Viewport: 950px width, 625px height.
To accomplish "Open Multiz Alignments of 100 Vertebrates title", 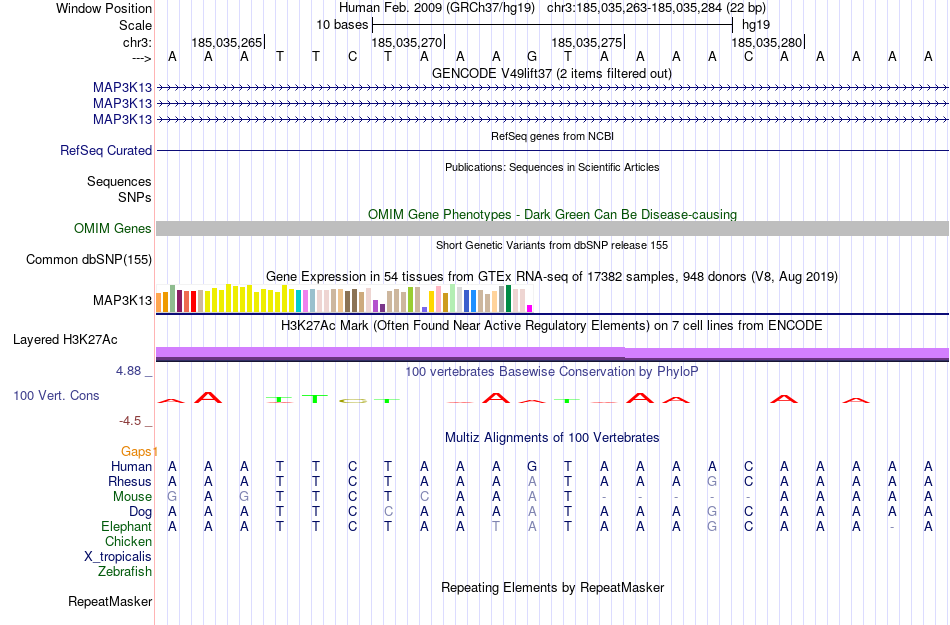I will (x=552, y=438).
